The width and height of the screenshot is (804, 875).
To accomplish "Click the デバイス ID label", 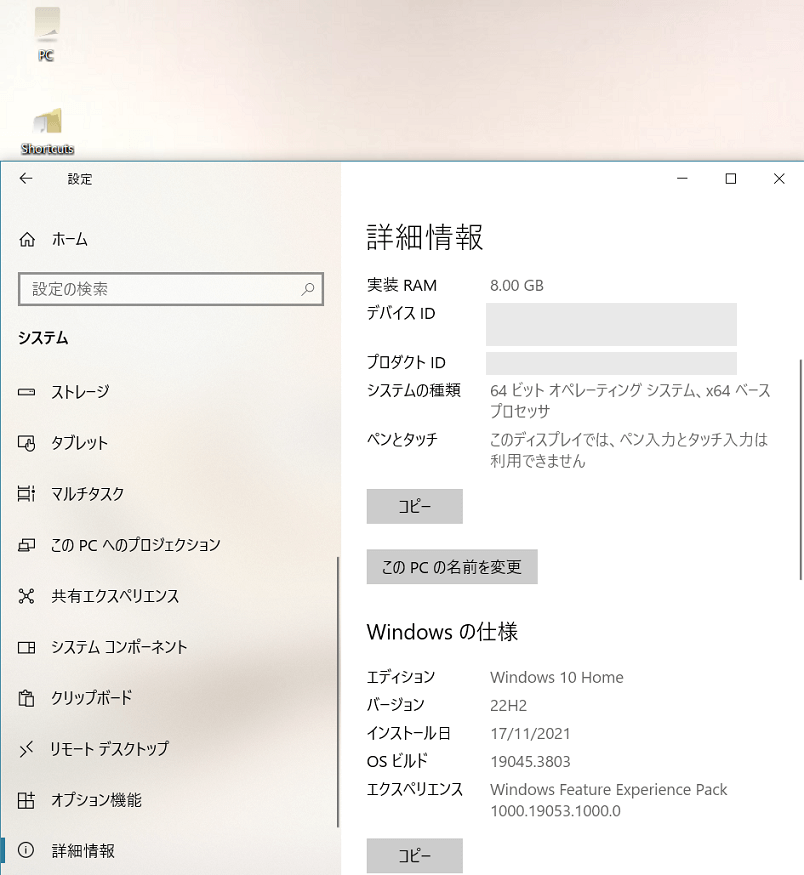I will point(401,314).
